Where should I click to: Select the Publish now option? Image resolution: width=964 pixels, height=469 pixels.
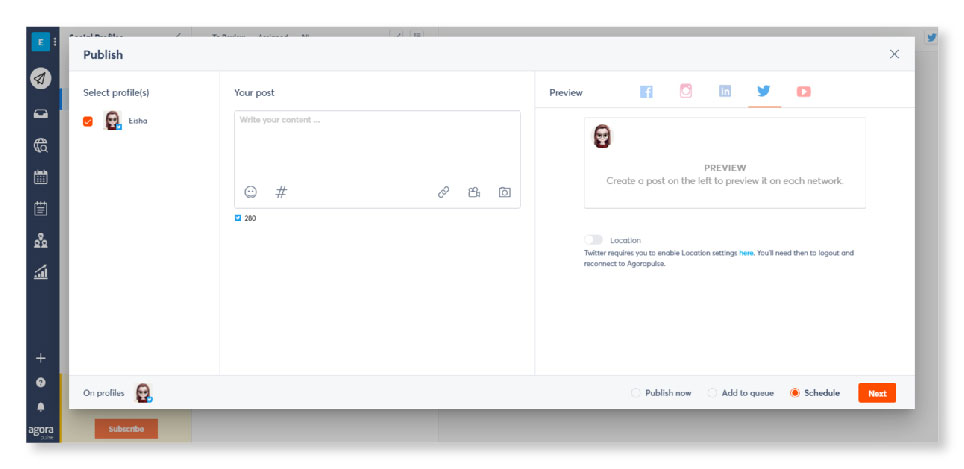click(661, 393)
